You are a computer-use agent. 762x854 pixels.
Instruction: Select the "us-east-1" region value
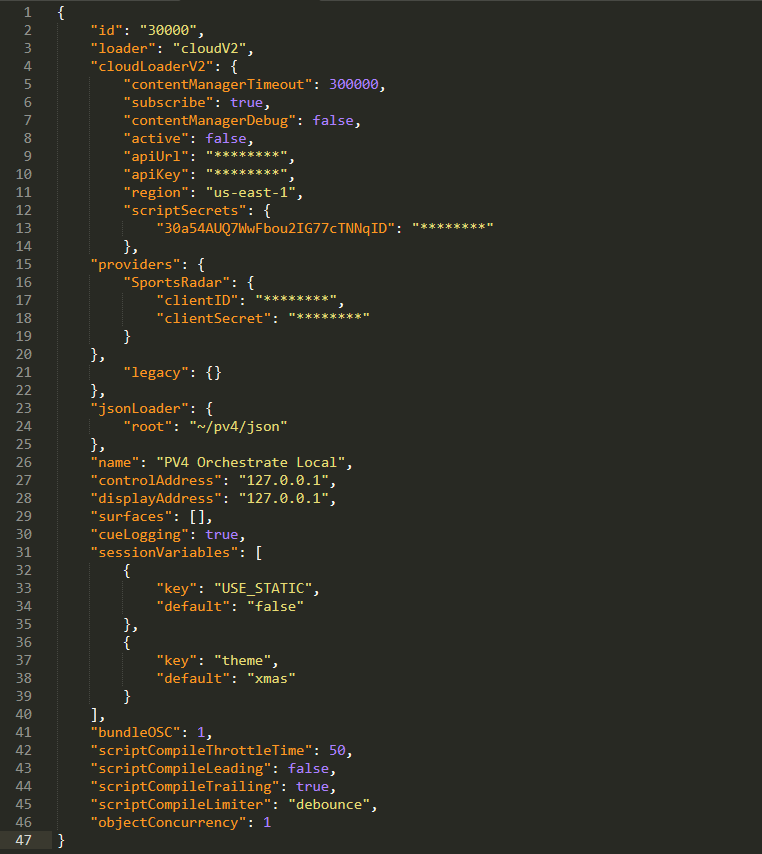click(x=251, y=192)
